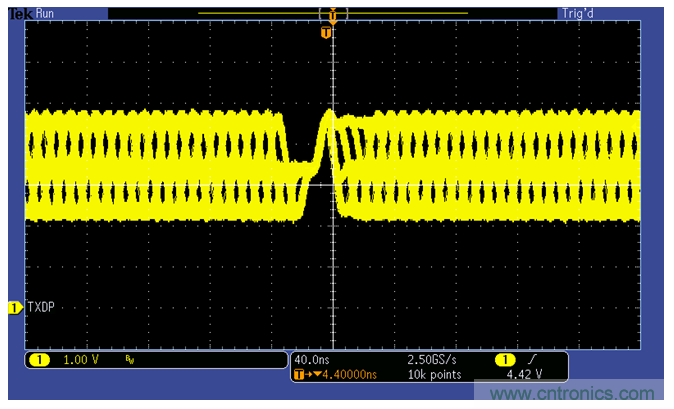Click the 4.40000ns trigger delay value
This screenshot has height=409, width=674.
tap(348, 375)
